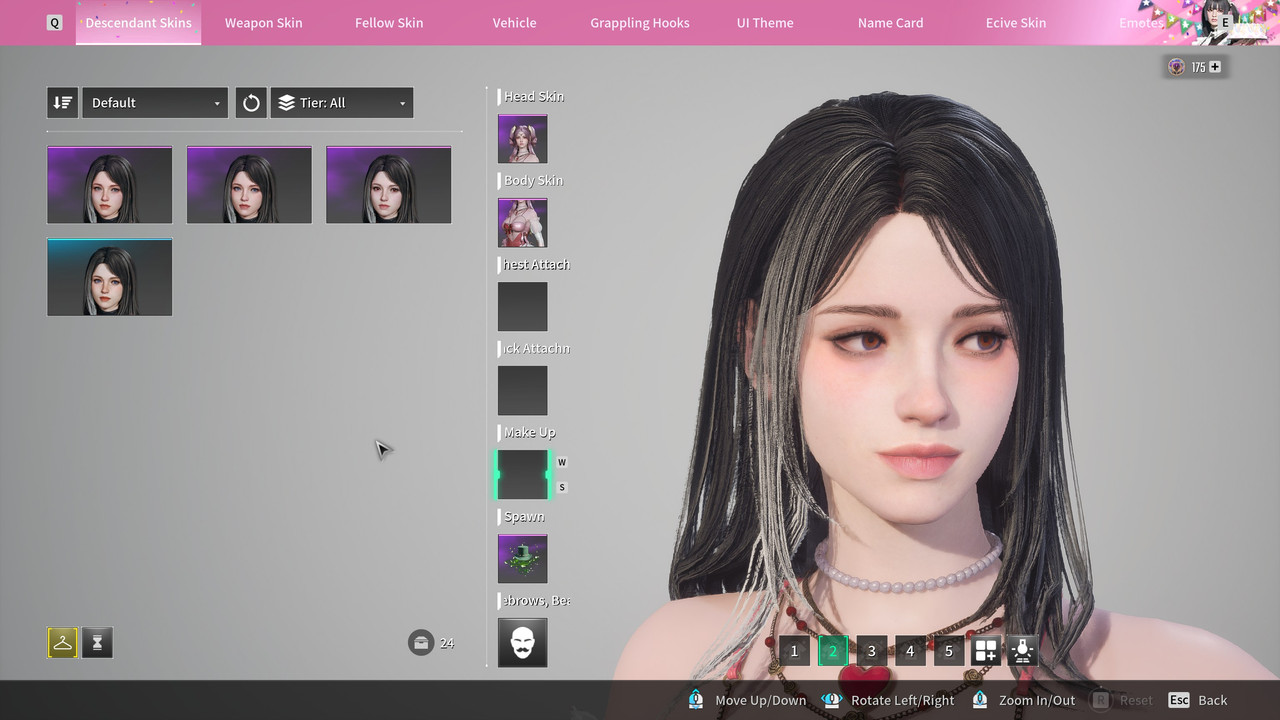Click the highlighted Make Up slot
The width and height of the screenshot is (1280, 720).
pyautogui.click(x=523, y=475)
